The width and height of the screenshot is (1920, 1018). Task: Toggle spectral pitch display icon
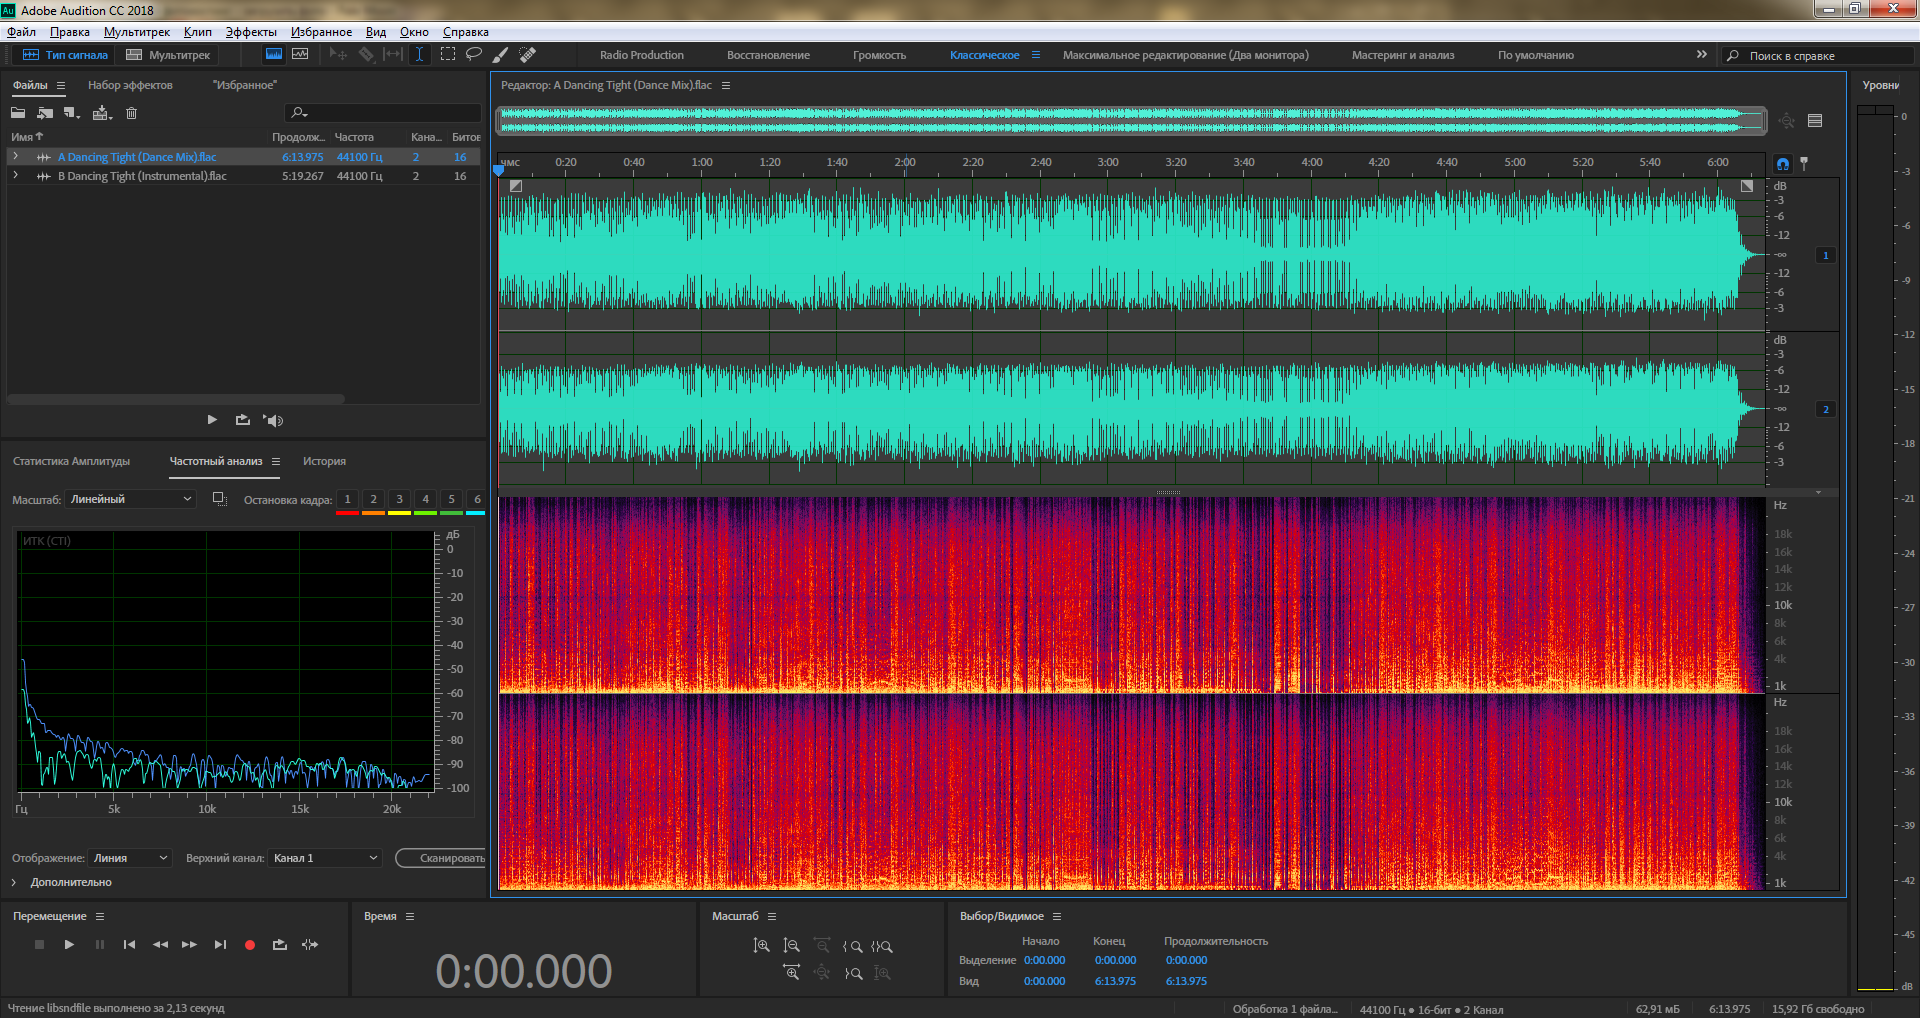click(300, 55)
